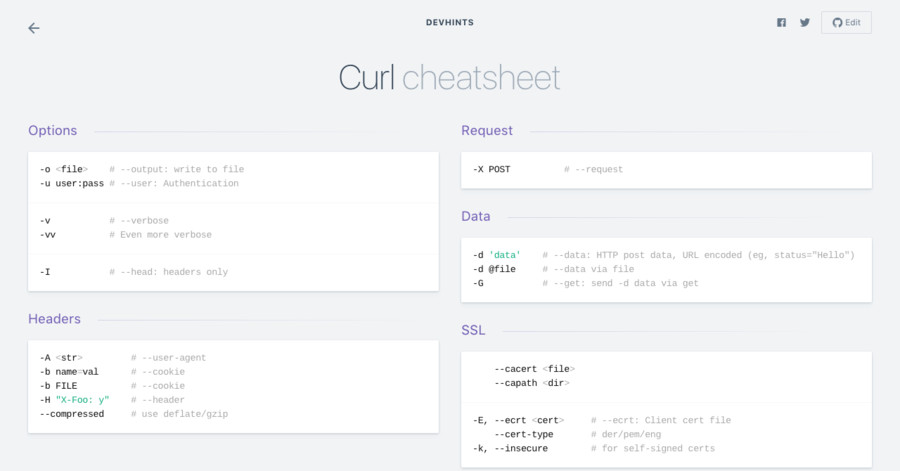The width and height of the screenshot is (900, 471).
Task: Click the Options section heading
Action: click(52, 130)
